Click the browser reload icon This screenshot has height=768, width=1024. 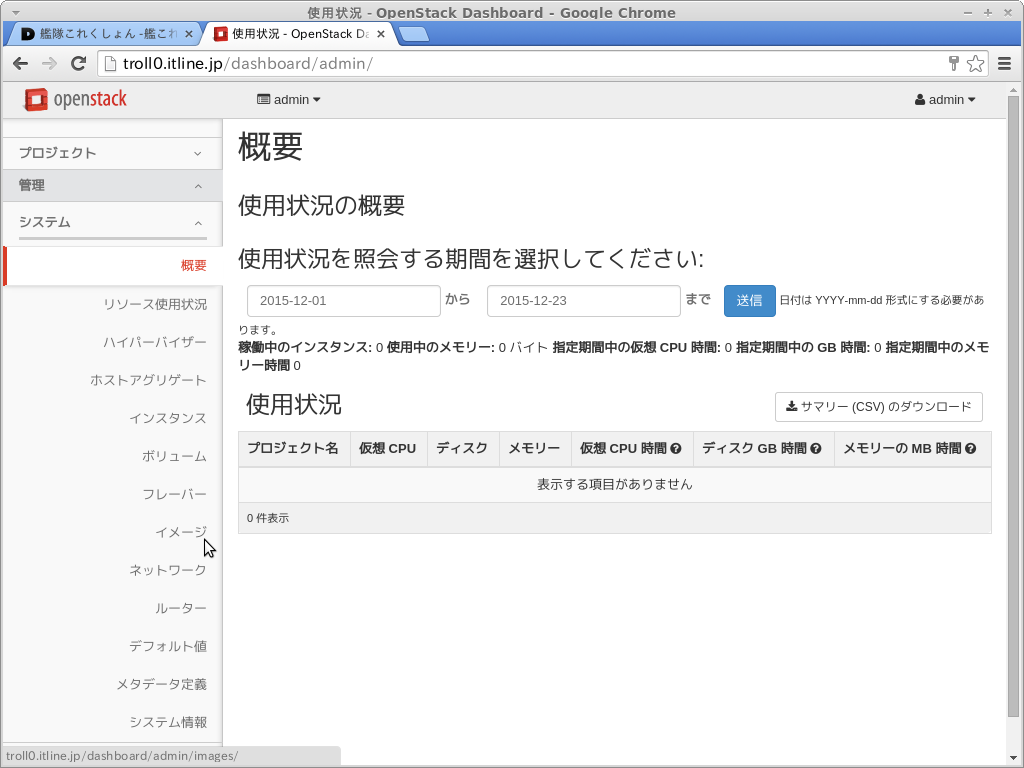pyautogui.click(x=78, y=63)
